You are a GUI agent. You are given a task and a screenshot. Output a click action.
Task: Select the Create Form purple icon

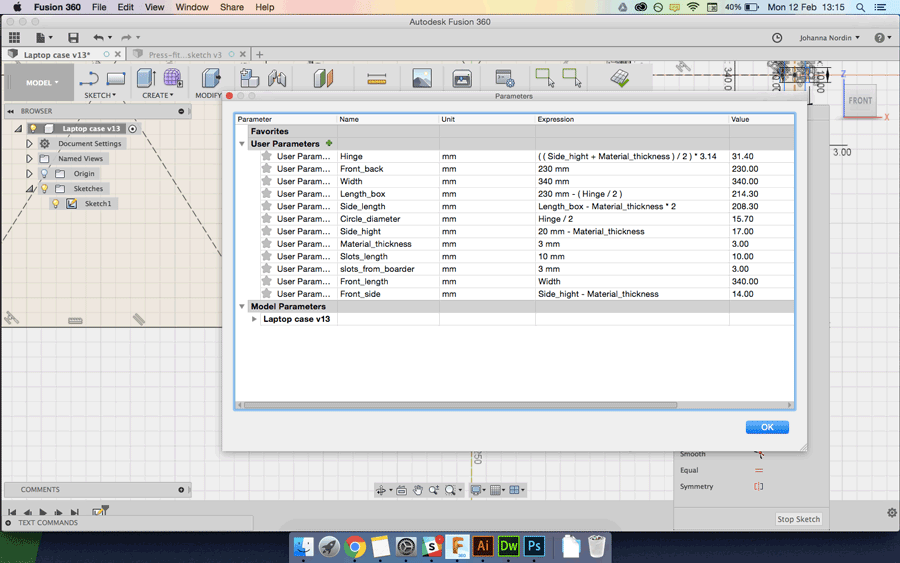click(x=173, y=79)
